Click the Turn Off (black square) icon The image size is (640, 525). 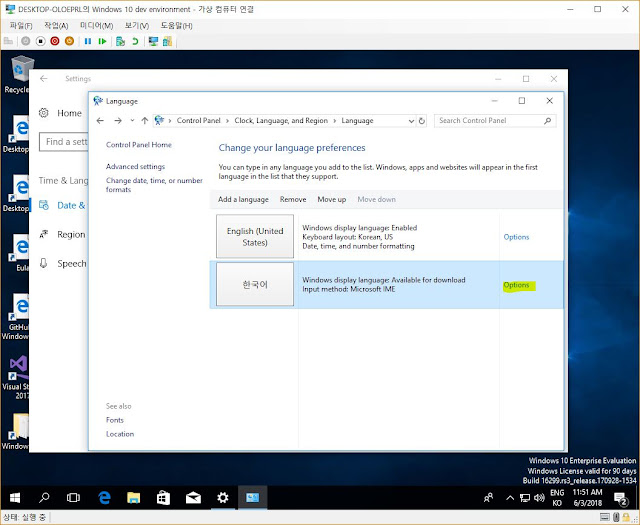[40, 41]
